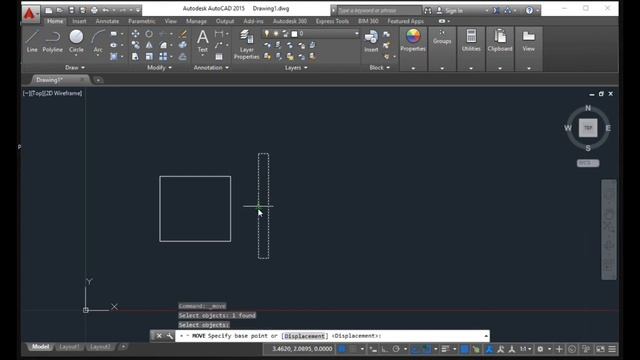Open the Parametric ribbon tab

pyautogui.click(x=142, y=21)
